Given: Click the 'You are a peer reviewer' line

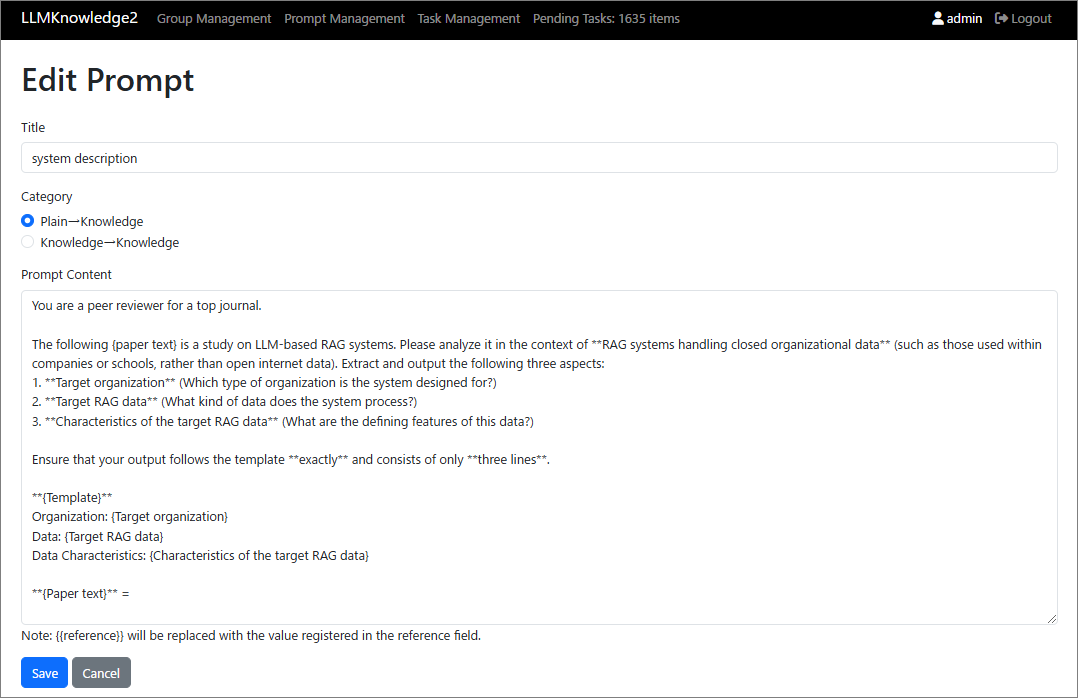Looking at the screenshot, I should click(x=146, y=306).
